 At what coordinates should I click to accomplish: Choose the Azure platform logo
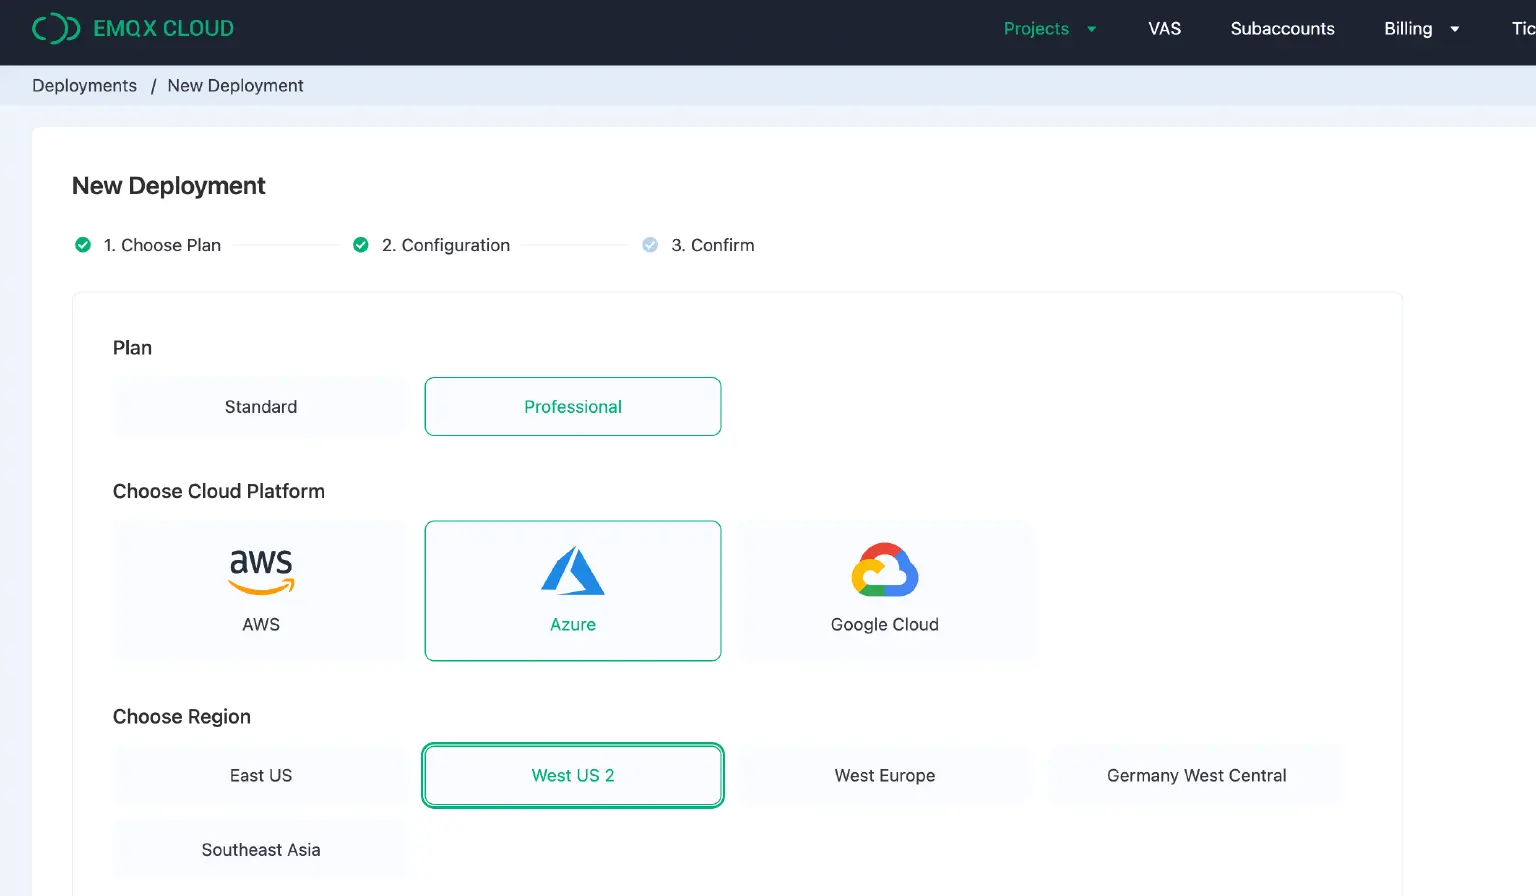572,571
